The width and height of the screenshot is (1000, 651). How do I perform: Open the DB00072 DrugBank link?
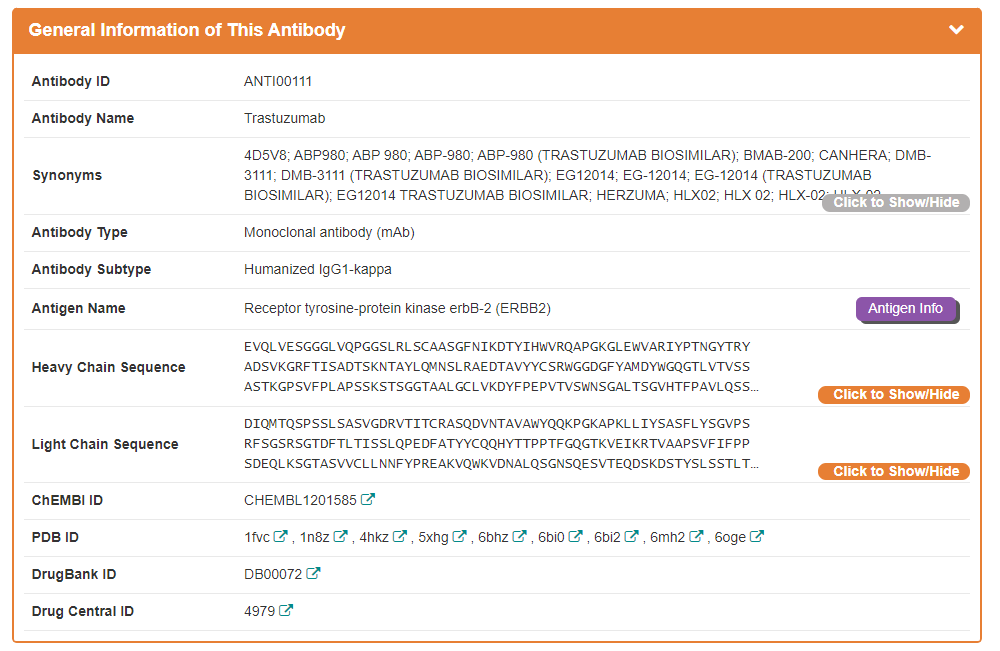(x=273, y=574)
